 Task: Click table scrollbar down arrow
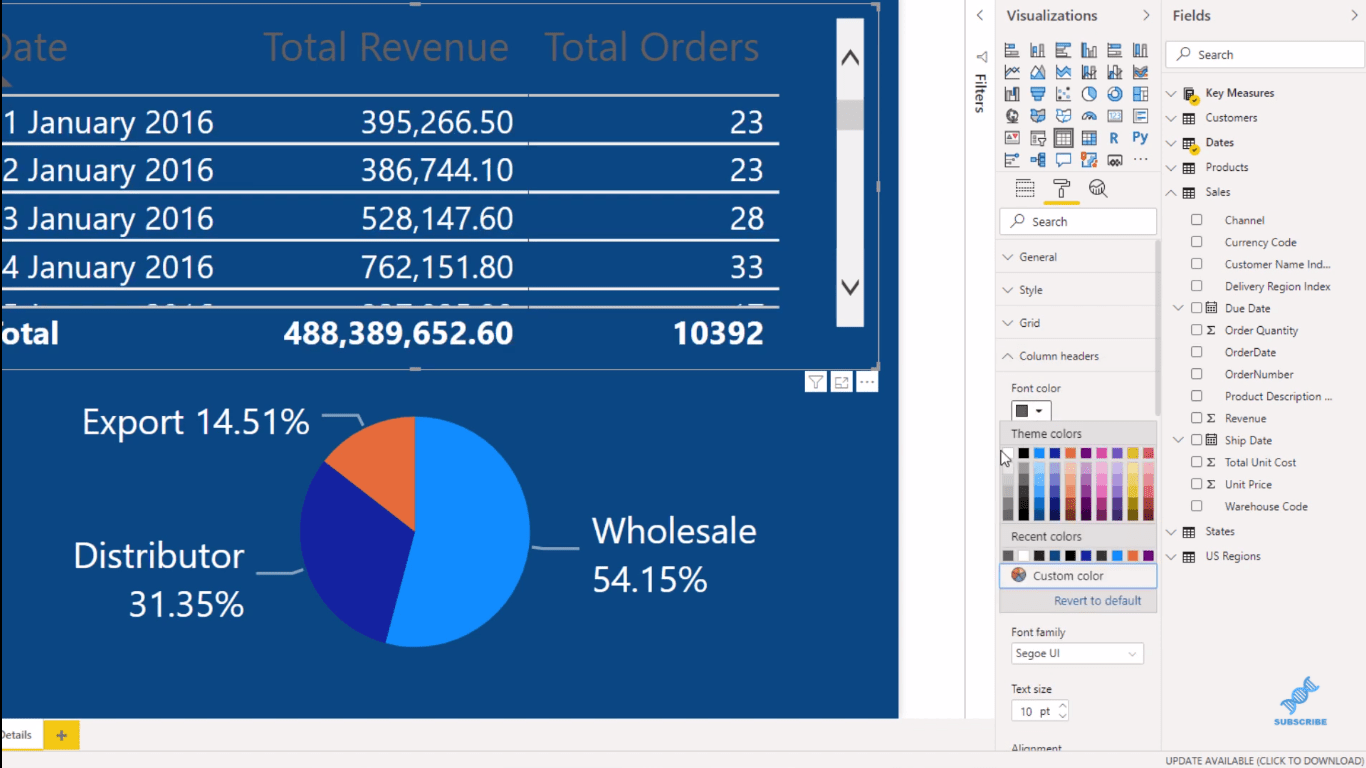[850, 287]
